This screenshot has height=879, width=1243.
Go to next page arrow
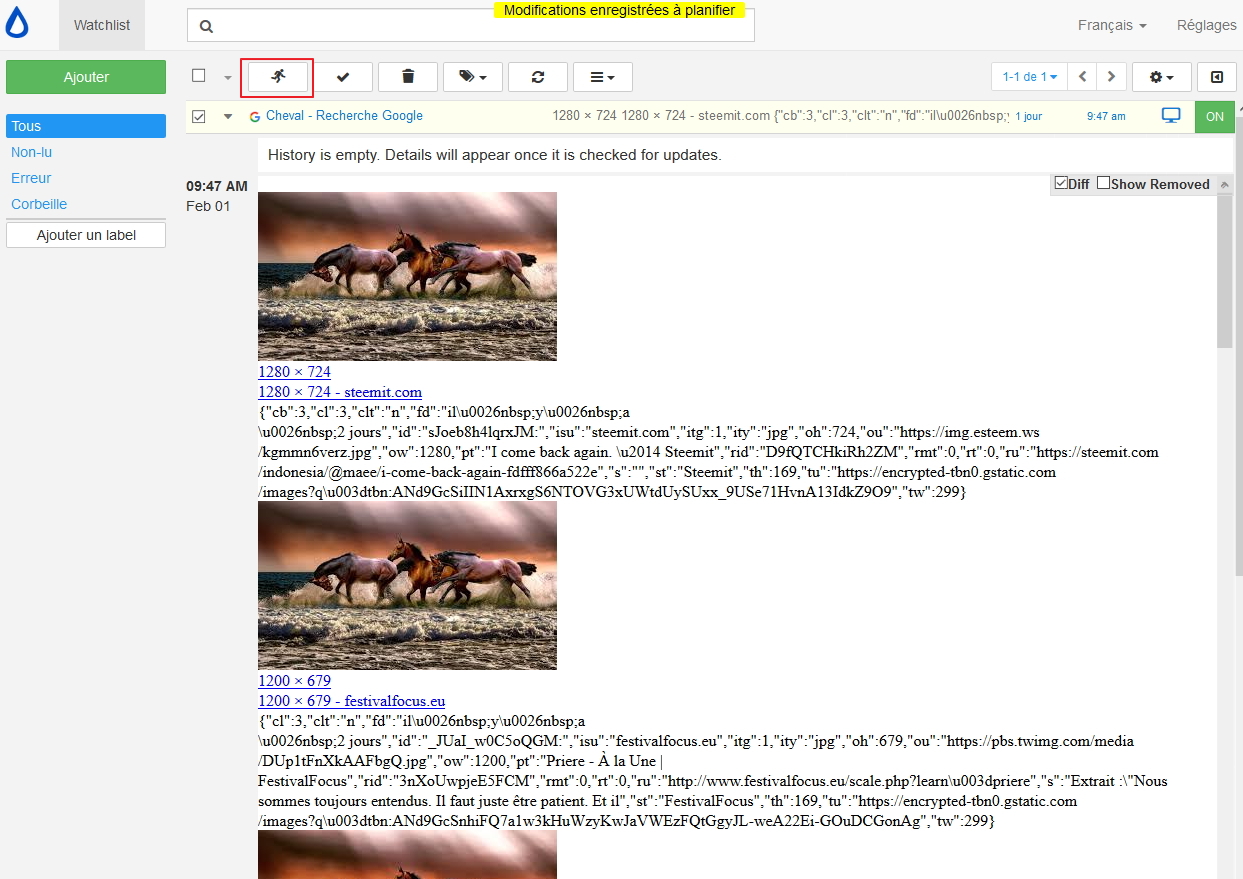(x=1112, y=77)
